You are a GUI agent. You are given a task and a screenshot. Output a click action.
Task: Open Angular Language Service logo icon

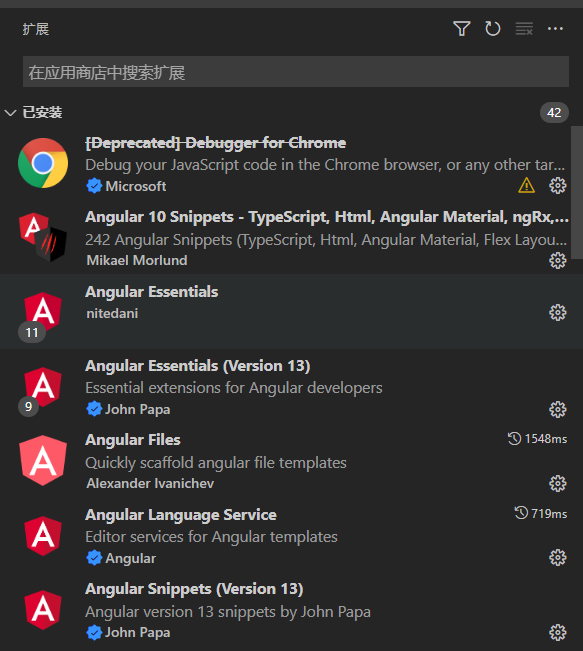[x=43, y=536]
